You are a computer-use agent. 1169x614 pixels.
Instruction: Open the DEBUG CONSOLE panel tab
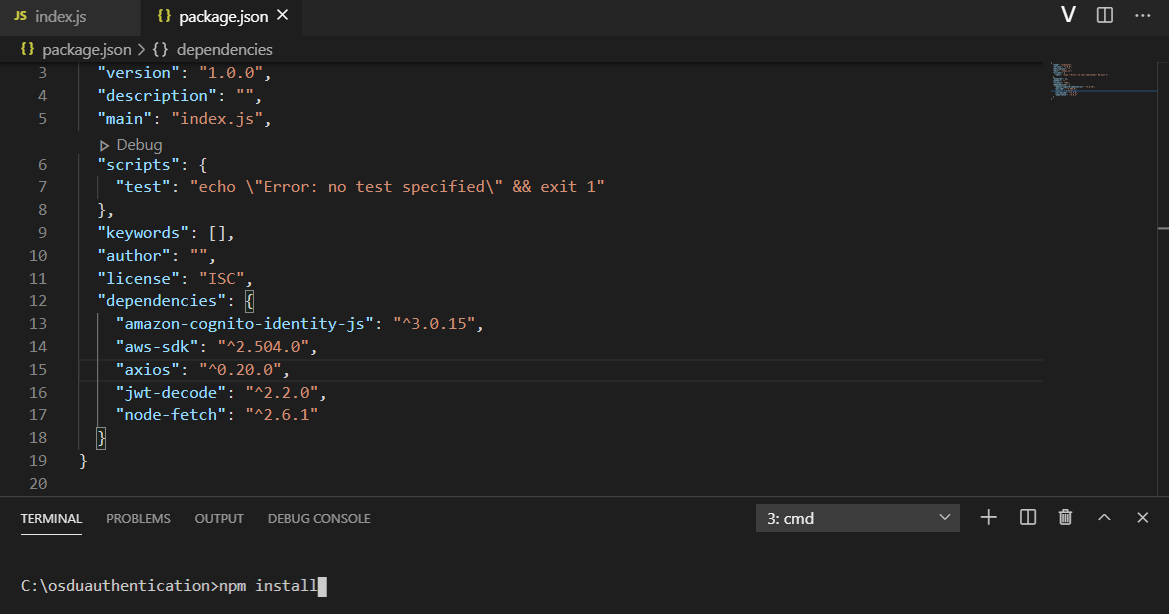[x=319, y=519]
